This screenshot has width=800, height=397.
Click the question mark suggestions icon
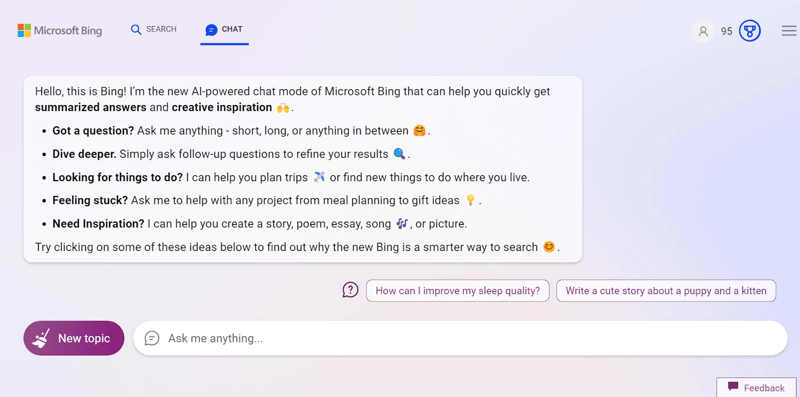[351, 290]
